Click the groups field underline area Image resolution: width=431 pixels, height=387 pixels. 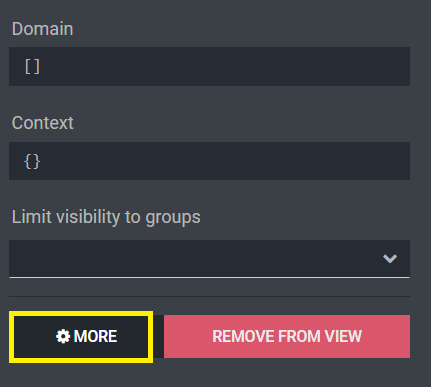point(209,277)
